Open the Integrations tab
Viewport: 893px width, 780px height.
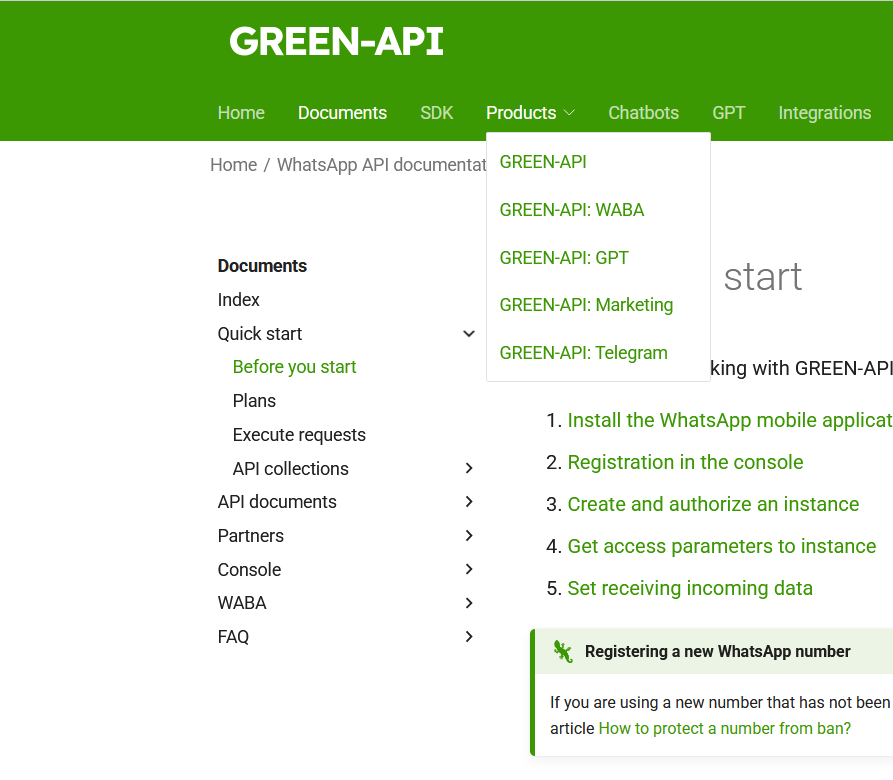825,113
